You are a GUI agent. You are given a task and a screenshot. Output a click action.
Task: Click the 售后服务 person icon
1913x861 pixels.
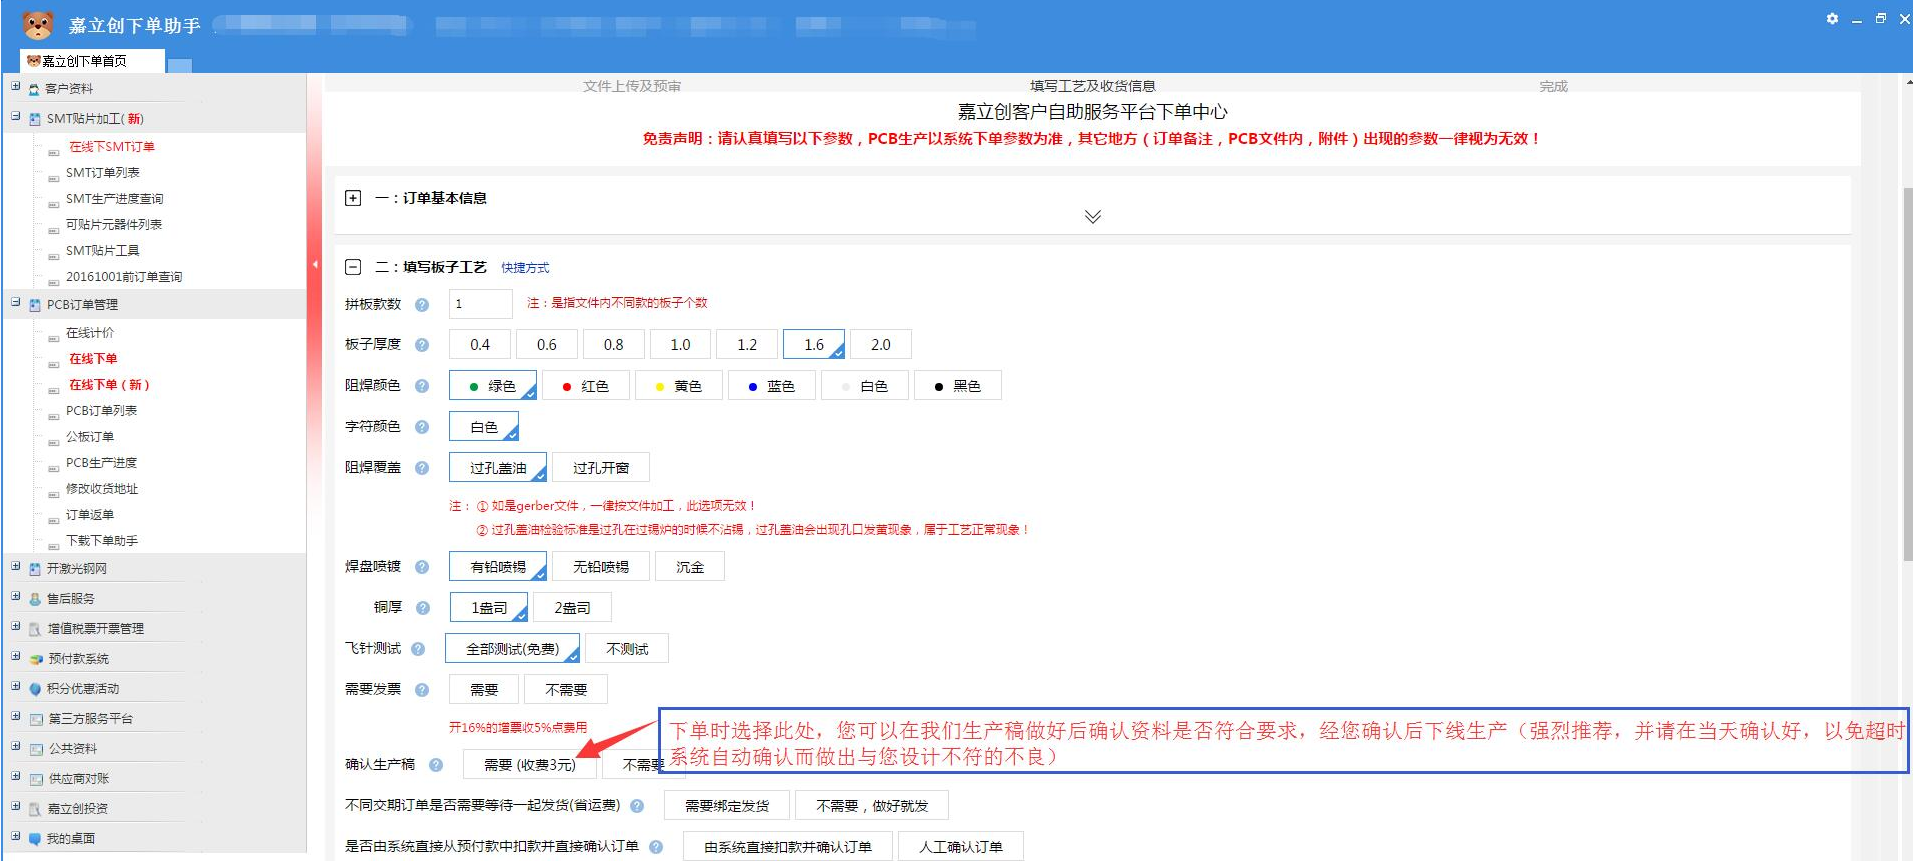pyautogui.click(x=35, y=599)
